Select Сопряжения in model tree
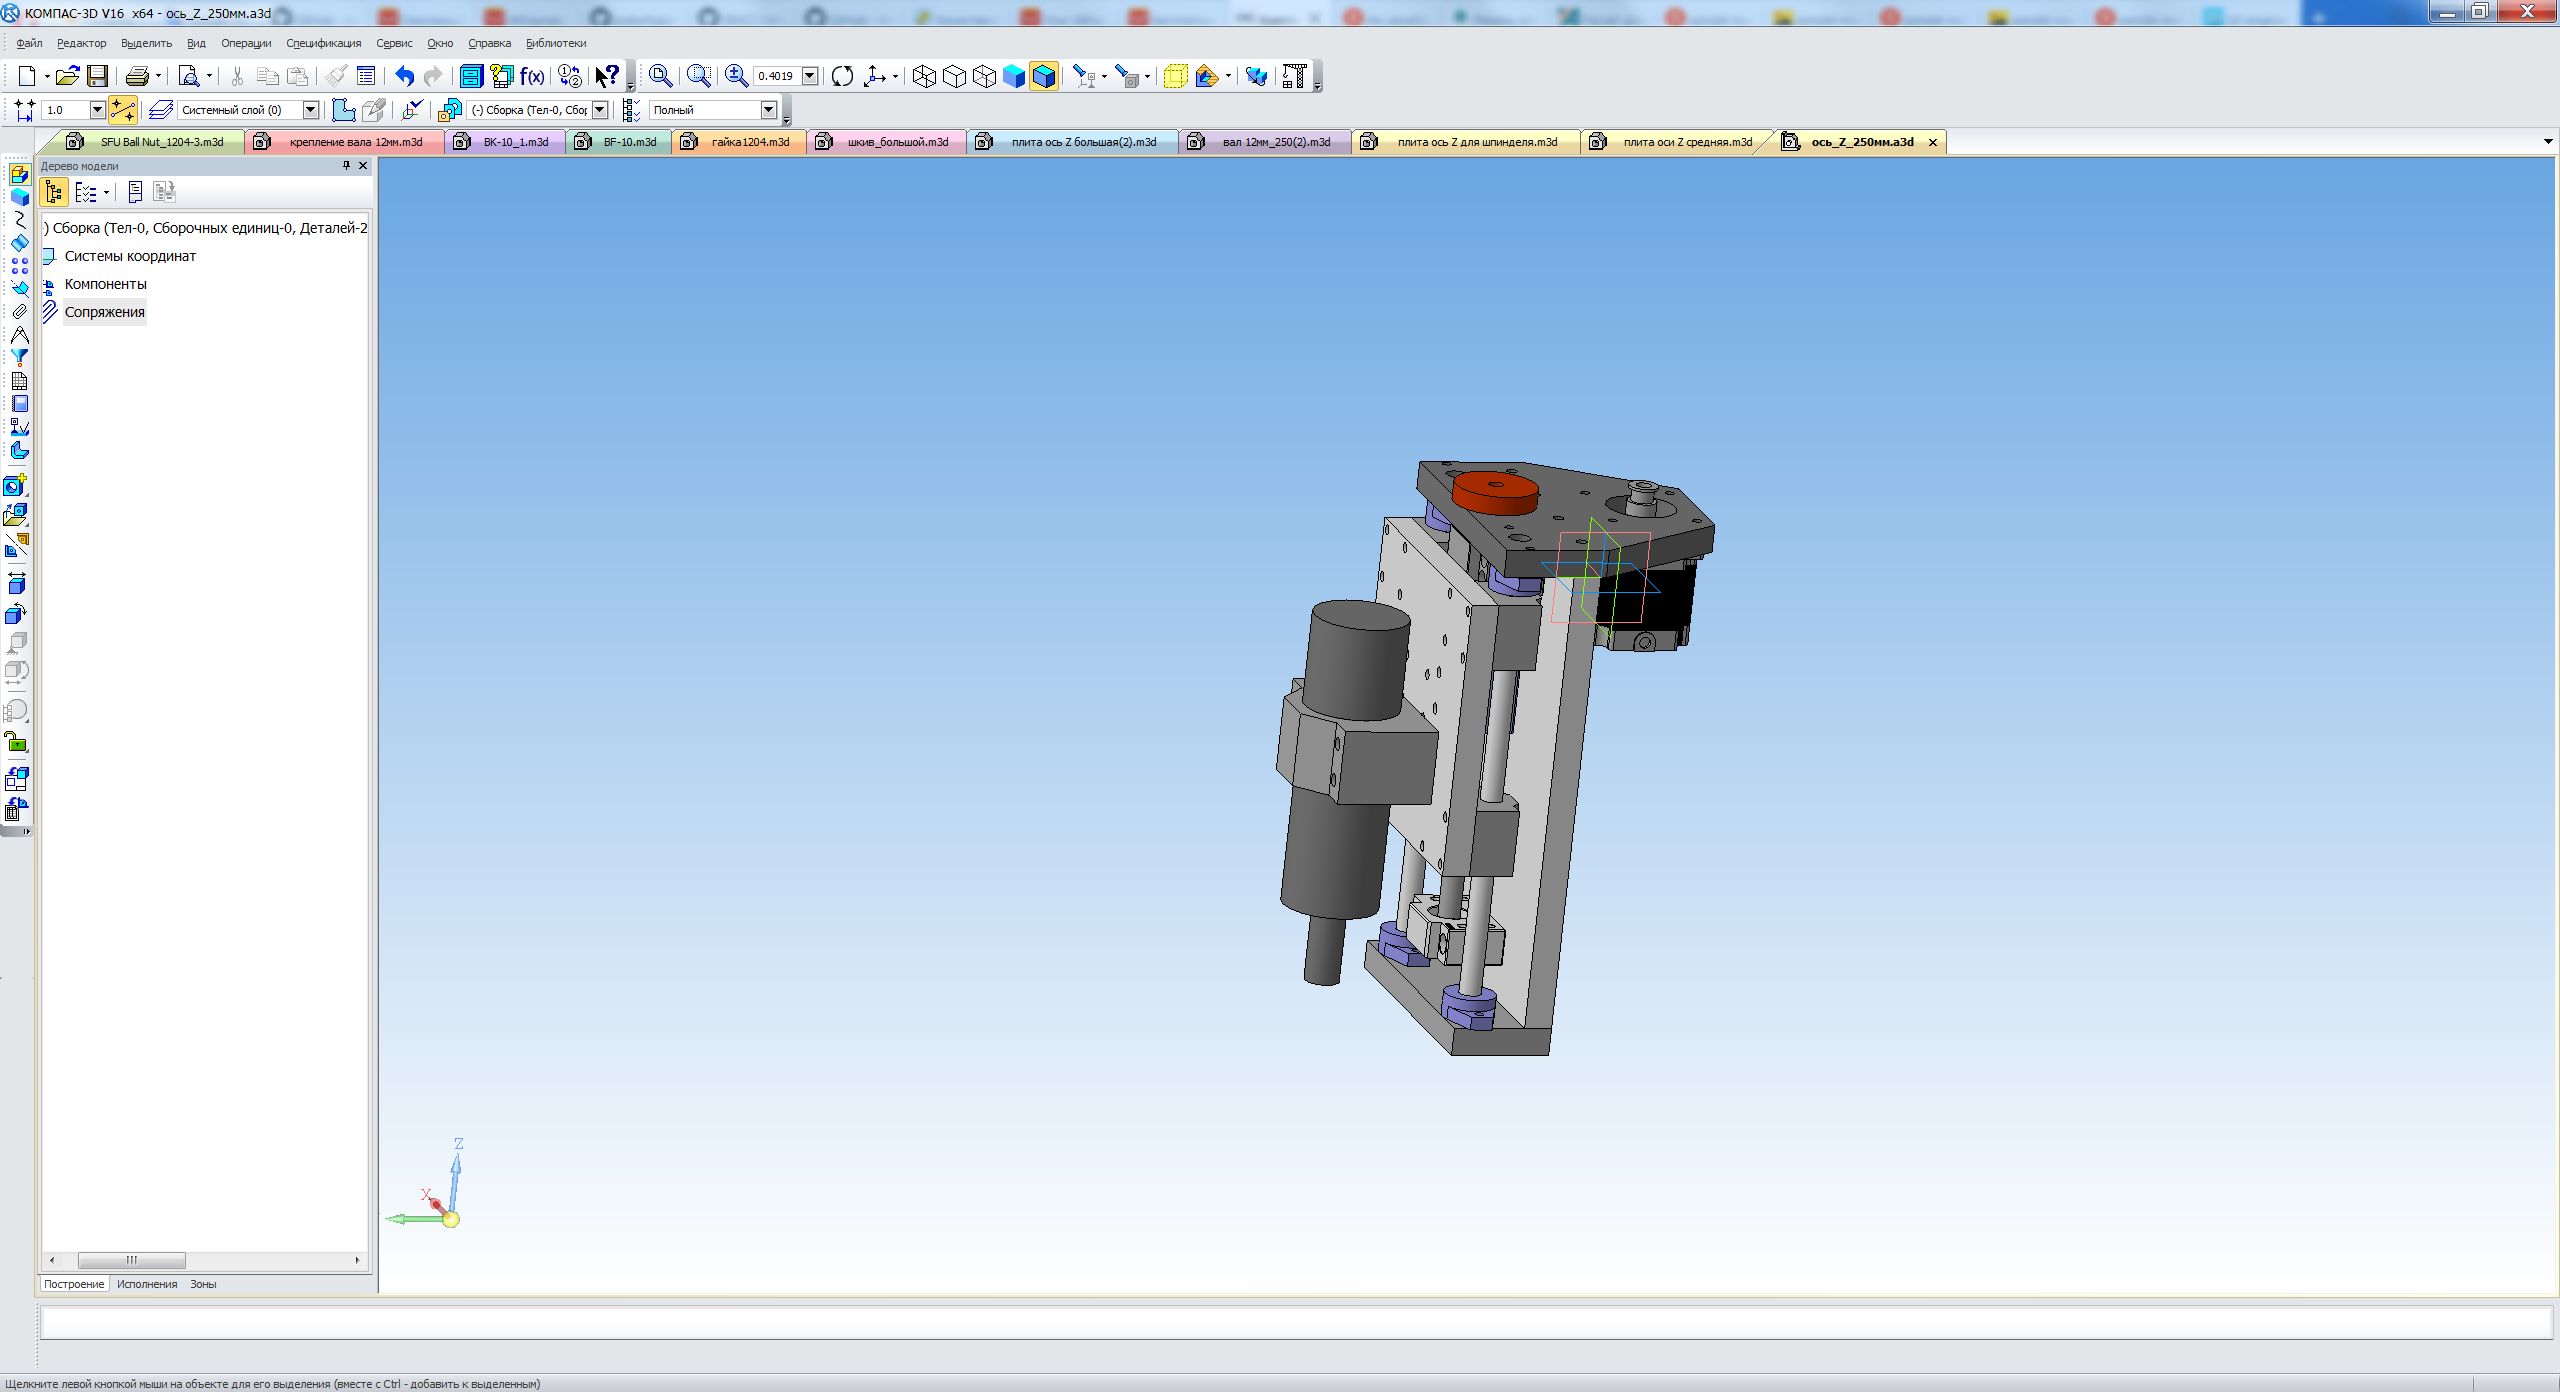Screen dimensions: 2560x1392 click(x=104, y=312)
